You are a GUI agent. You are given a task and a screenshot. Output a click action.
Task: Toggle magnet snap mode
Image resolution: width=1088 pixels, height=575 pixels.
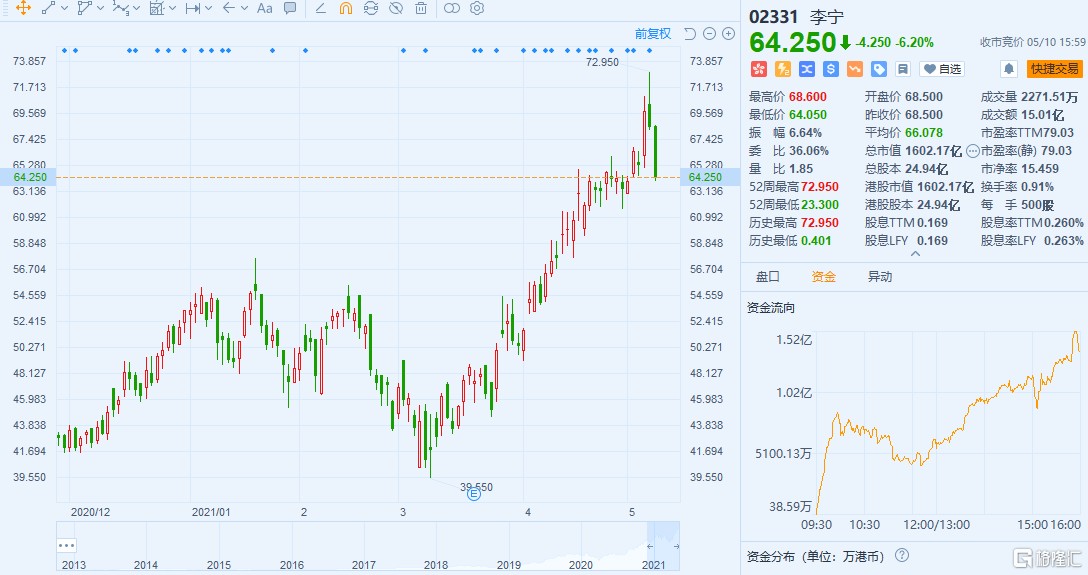click(346, 8)
